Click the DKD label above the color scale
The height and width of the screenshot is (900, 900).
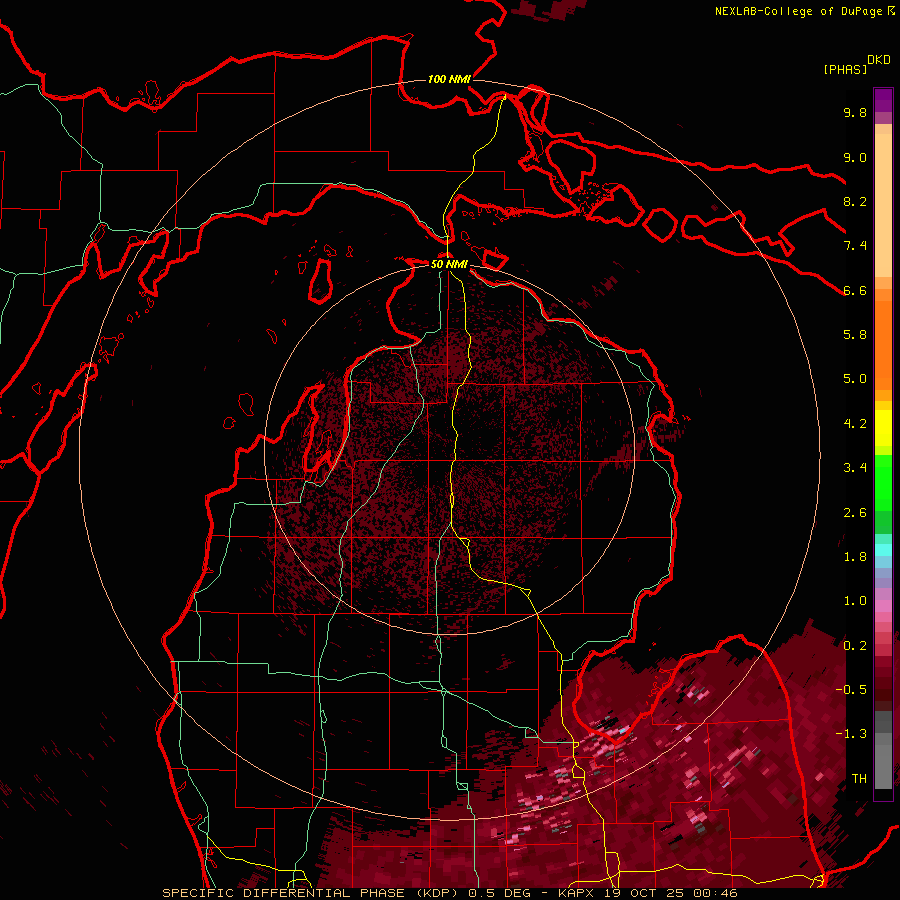pos(879,60)
